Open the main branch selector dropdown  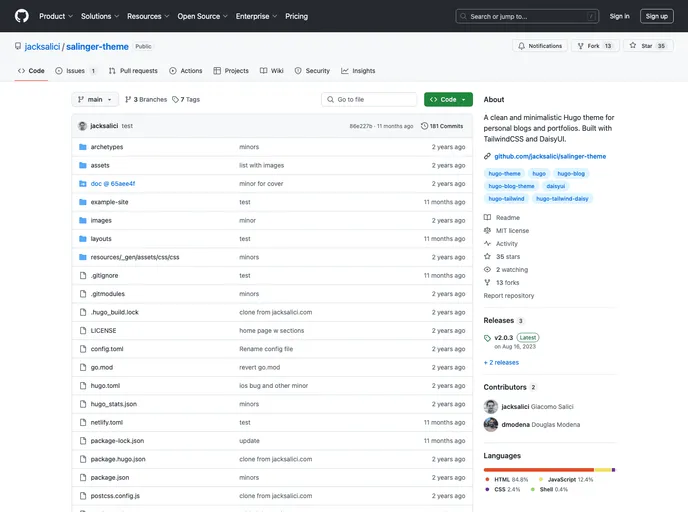[x=95, y=100]
